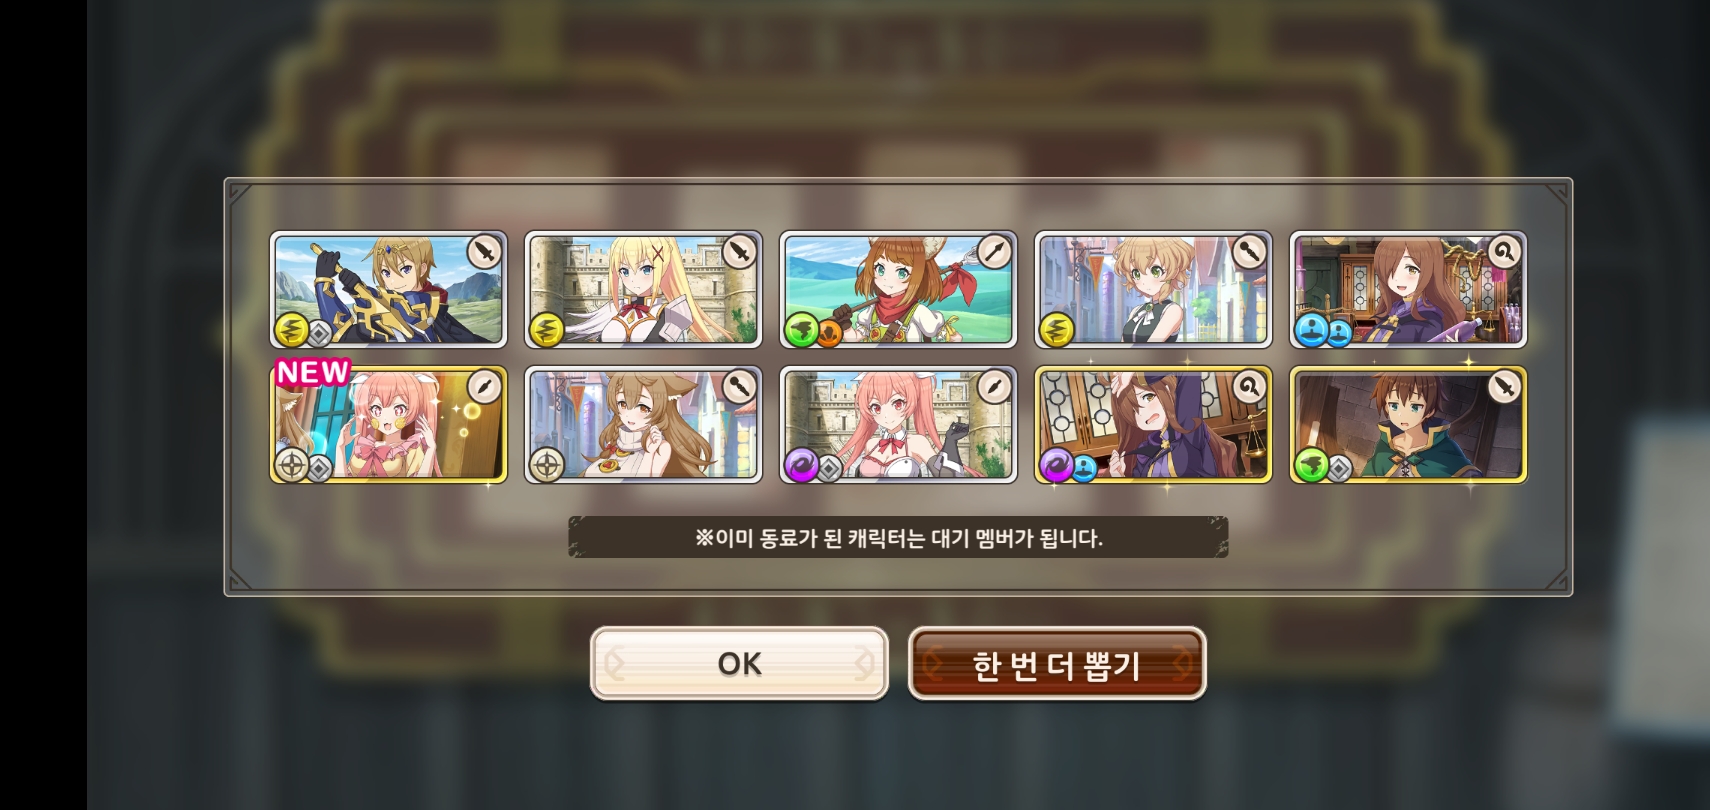
Task: Click the staff icon on the red-scarf girl card
Action: point(994,251)
